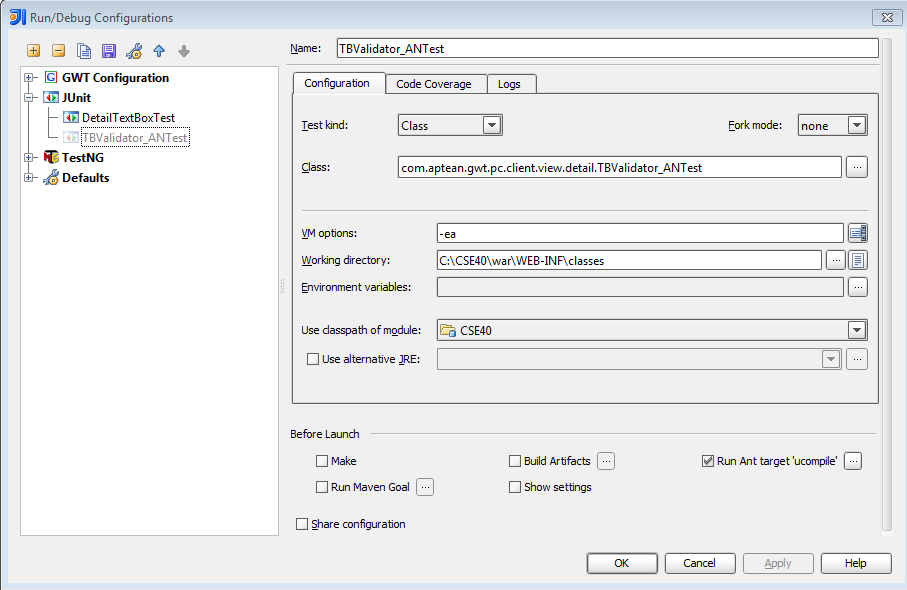Open Run Maven Goal selection dialog
The width and height of the screenshot is (907, 590).
[425, 487]
